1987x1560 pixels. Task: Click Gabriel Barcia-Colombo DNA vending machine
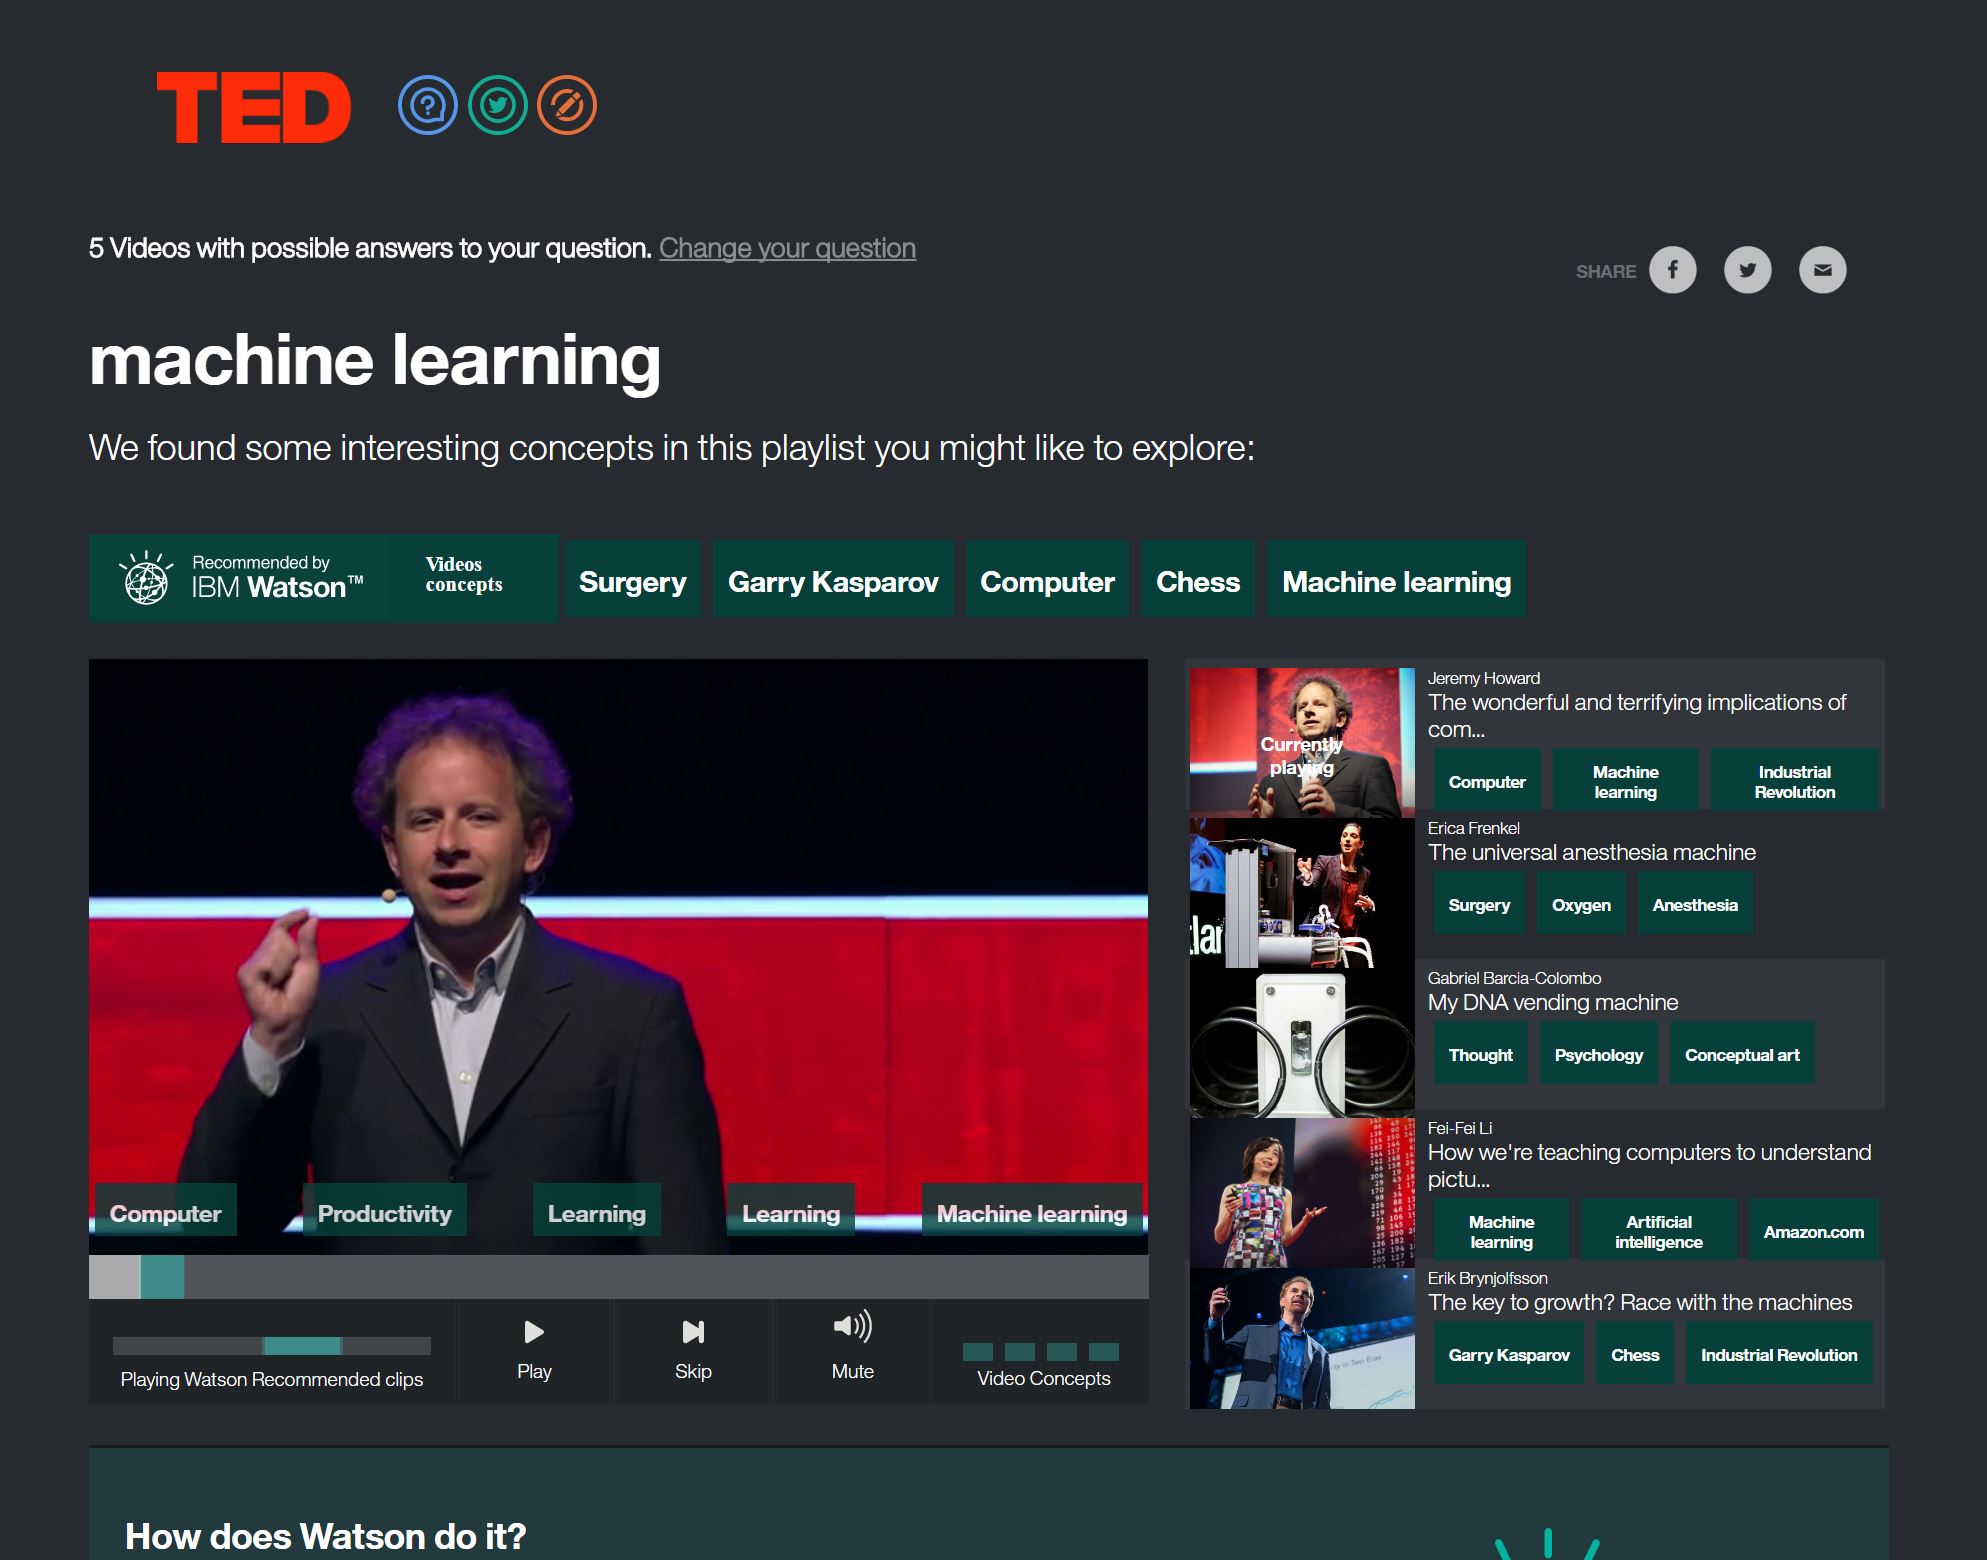pyautogui.click(x=1552, y=1000)
